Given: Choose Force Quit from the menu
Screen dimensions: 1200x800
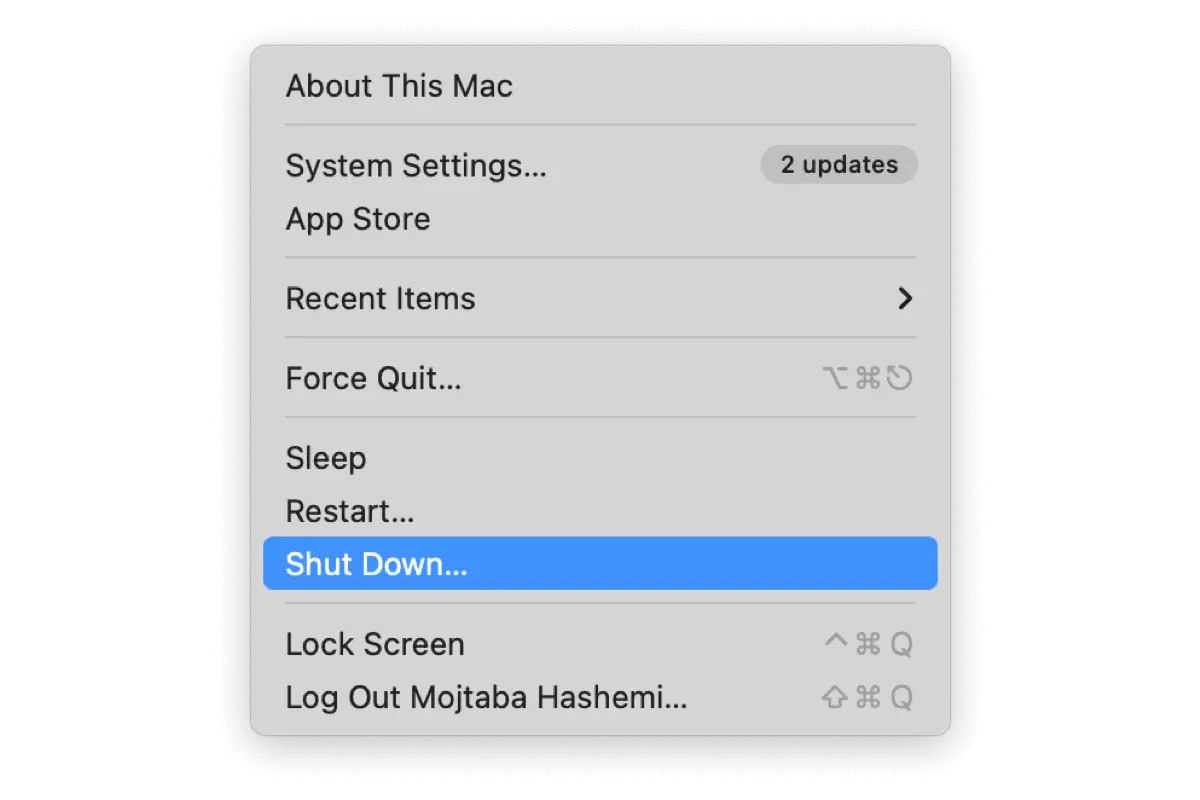Looking at the screenshot, I should point(373,379).
